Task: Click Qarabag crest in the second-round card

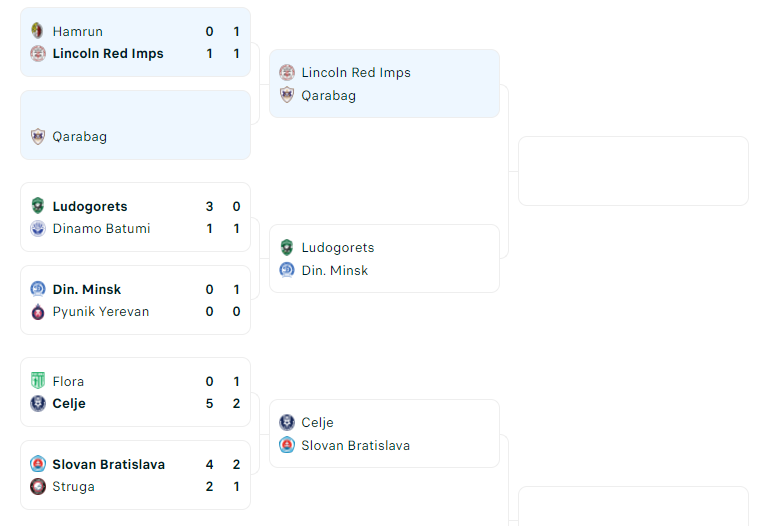Action: point(287,95)
